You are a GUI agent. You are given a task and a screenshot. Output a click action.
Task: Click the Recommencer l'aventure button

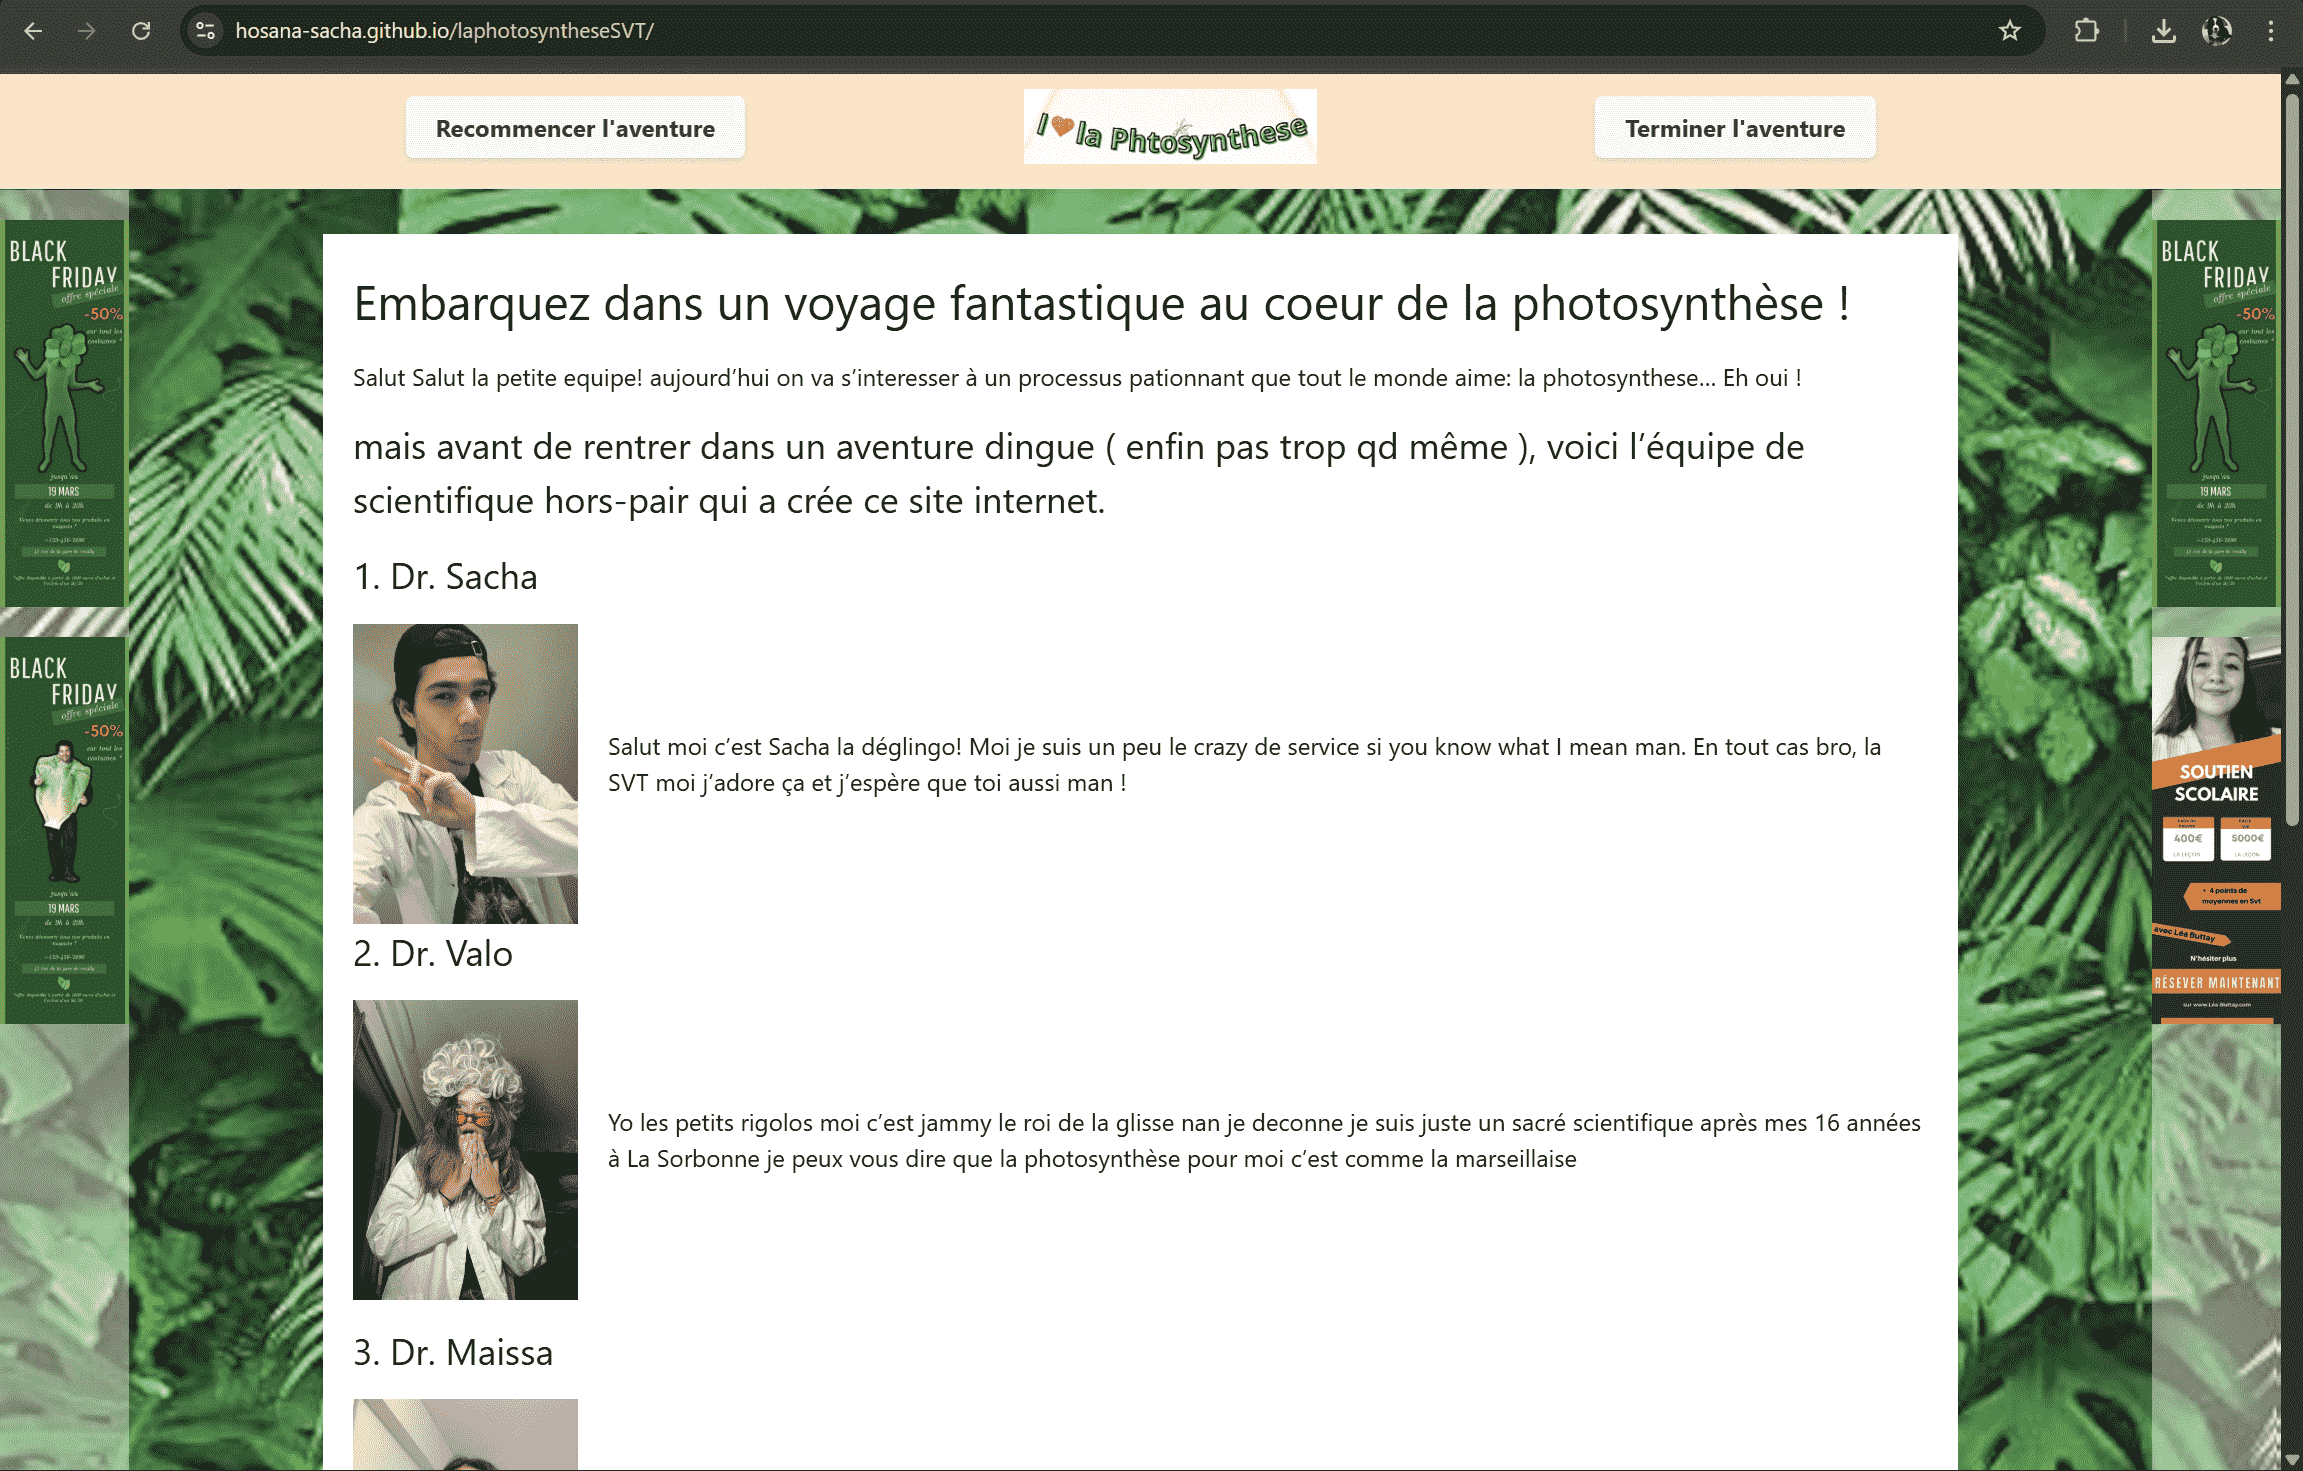[x=575, y=128]
